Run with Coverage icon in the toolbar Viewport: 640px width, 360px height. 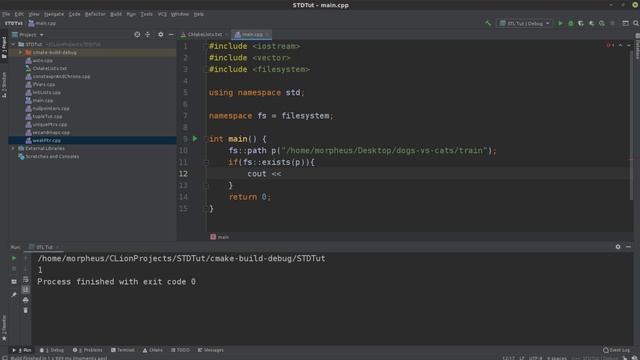tap(581, 23)
